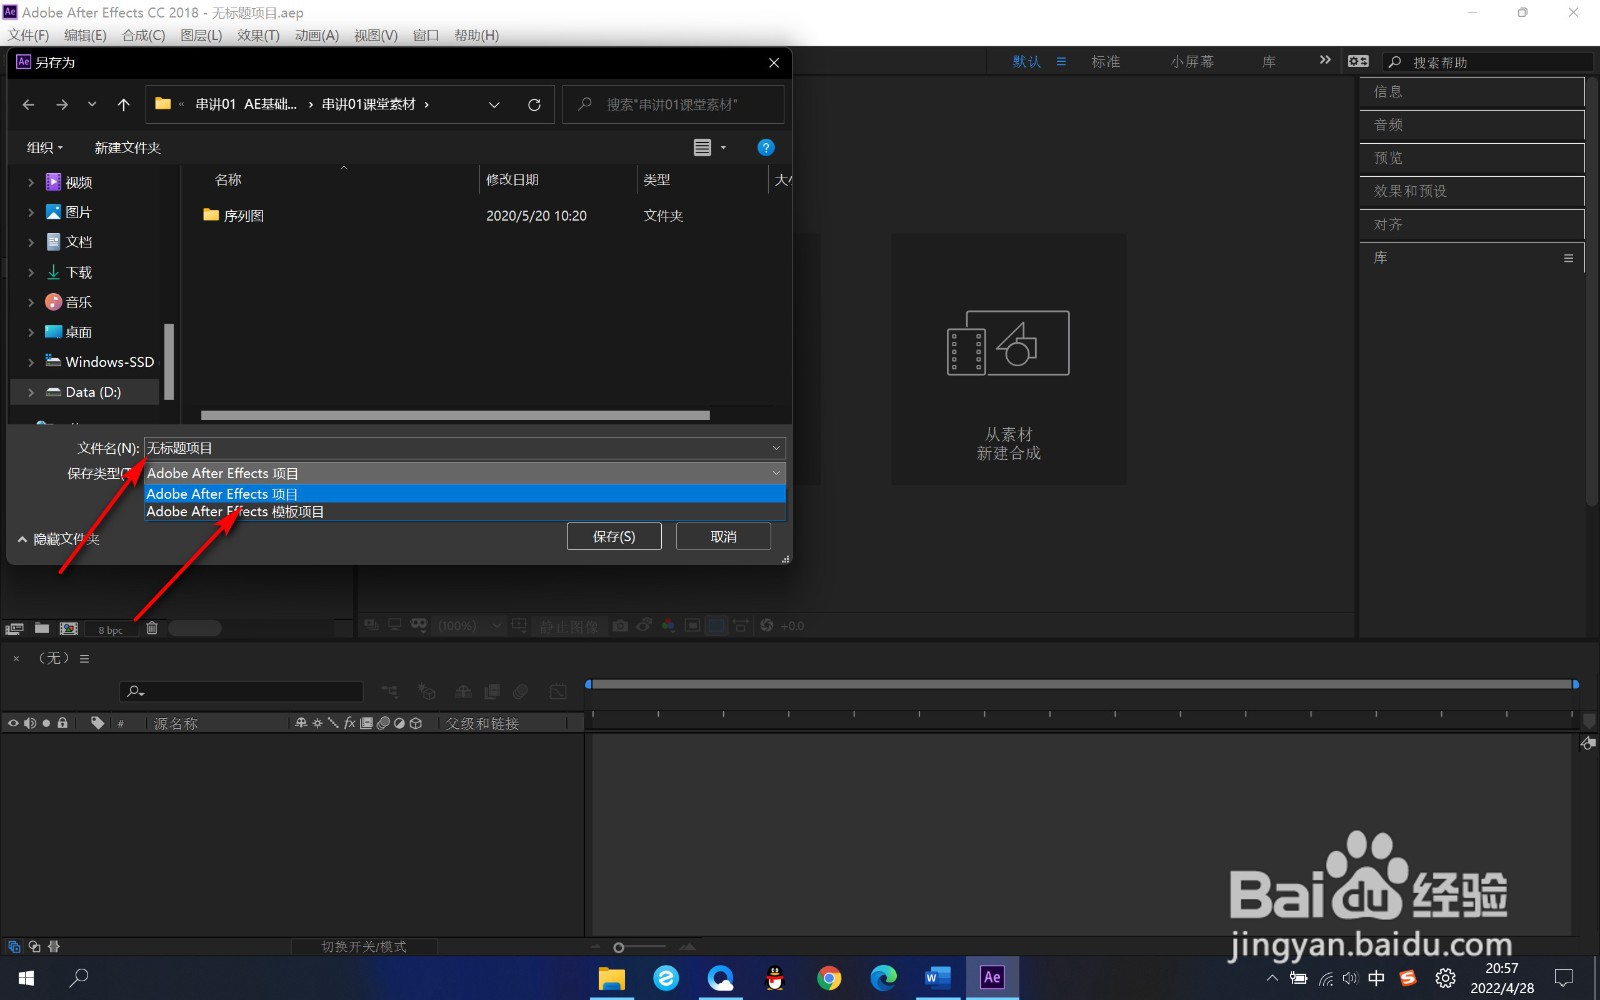The width and height of the screenshot is (1600, 1000).
Task: Go back in the Save As dialog
Action: 28,104
